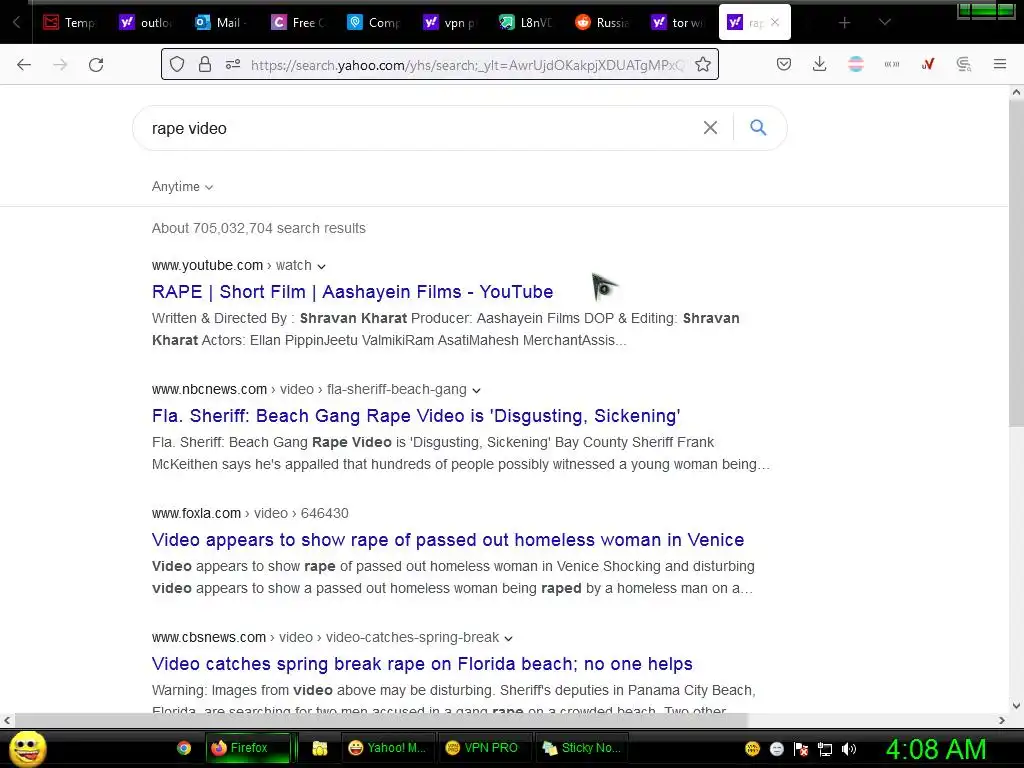The image size is (1024, 768).
Task: Open the network monitor tray icon
Action: (x=825, y=749)
